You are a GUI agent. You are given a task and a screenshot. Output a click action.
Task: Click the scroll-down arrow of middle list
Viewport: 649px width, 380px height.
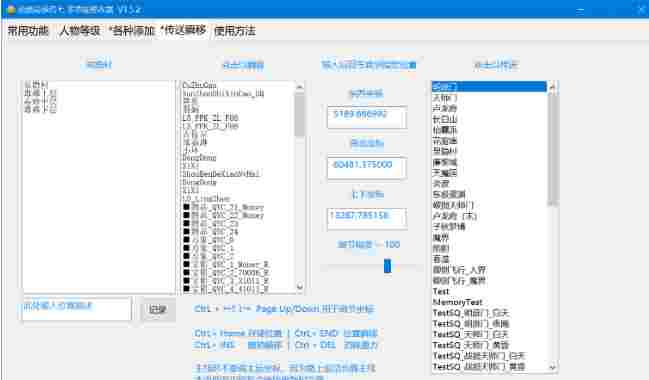[x=300, y=286]
